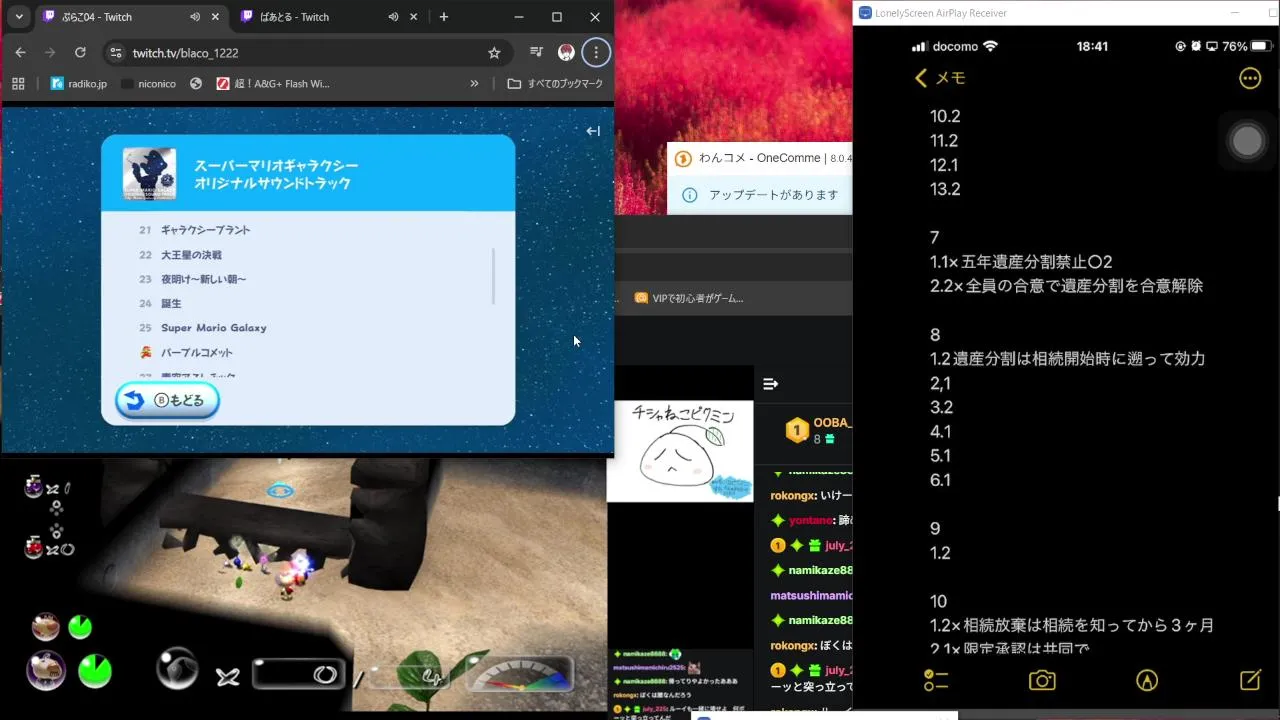
Task: Go back to メモ list
Action: click(940, 78)
